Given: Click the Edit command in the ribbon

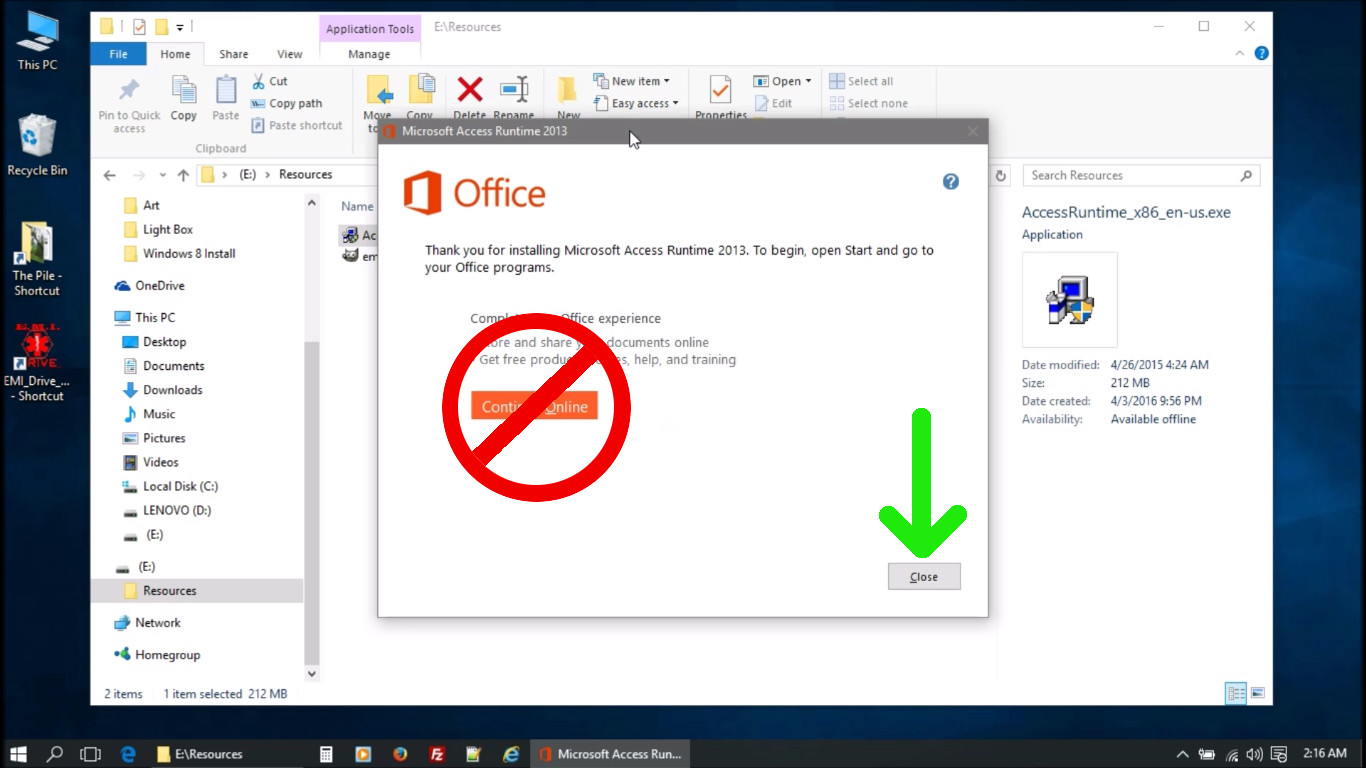Looking at the screenshot, I should (x=772, y=103).
